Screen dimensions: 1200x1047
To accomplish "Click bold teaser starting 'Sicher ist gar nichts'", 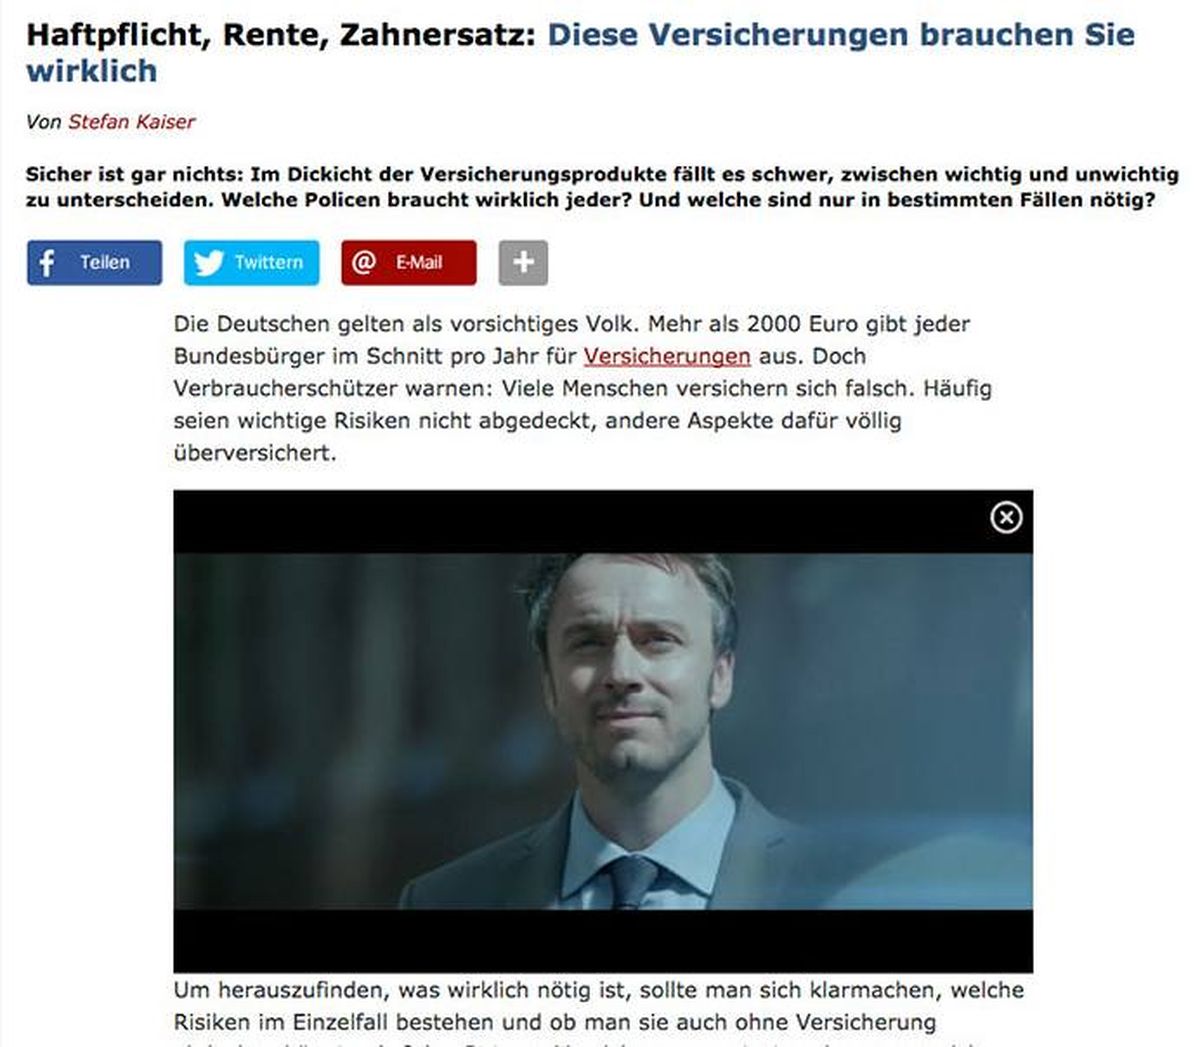I will coord(602,186).
